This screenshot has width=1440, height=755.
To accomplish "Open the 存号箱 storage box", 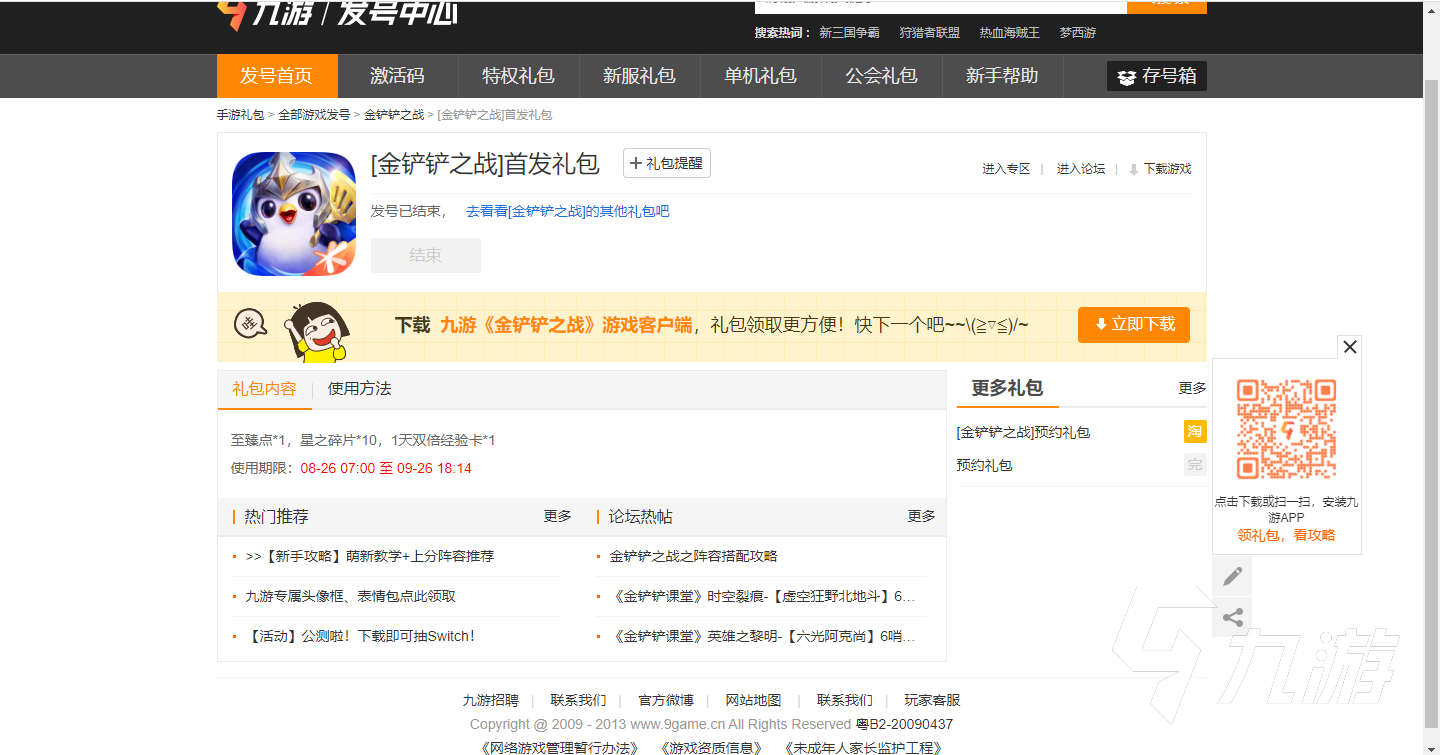I will point(1156,76).
